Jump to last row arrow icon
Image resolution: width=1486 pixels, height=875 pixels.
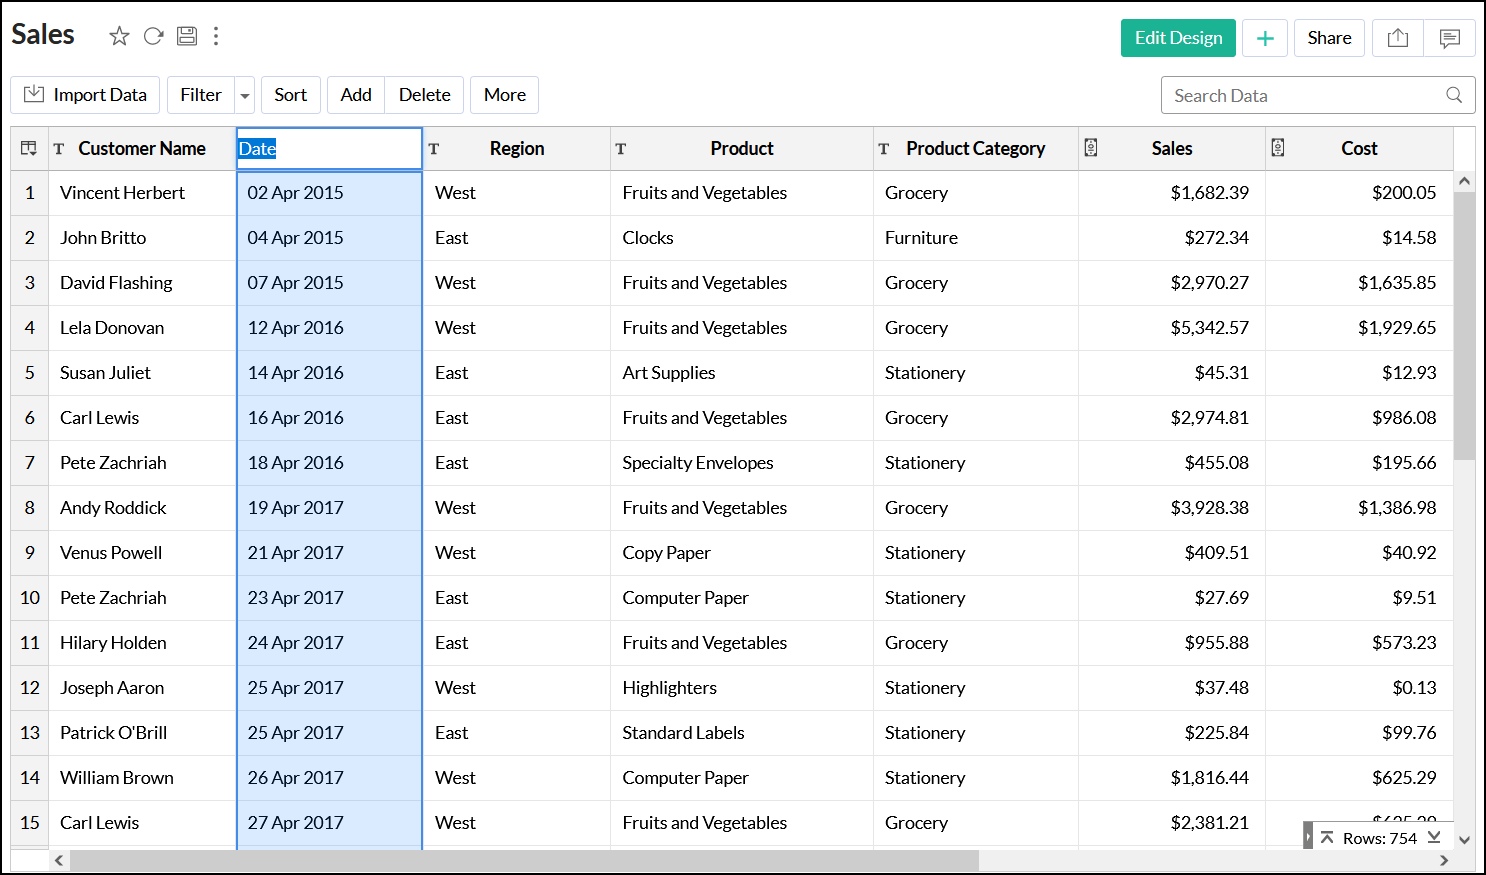point(1434,837)
